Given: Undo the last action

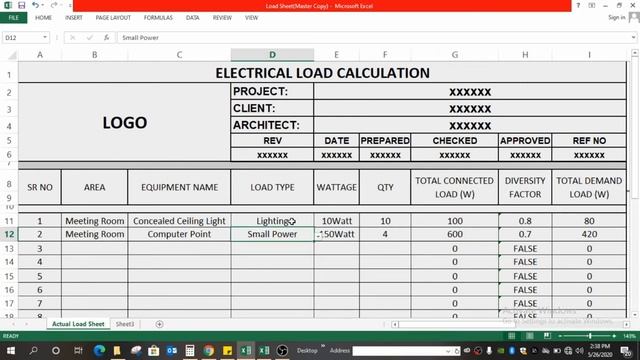Looking at the screenshot, I should point(35,5).
